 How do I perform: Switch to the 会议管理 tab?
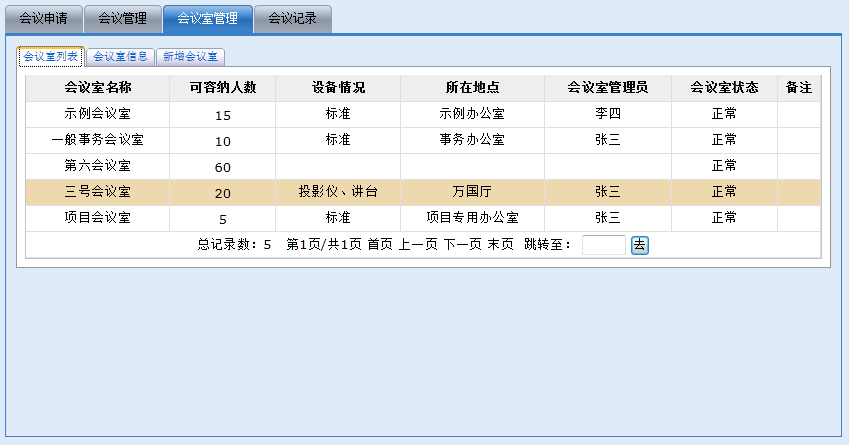coord(123,19)
